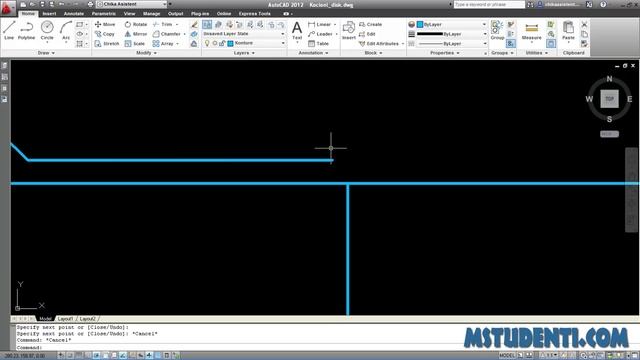Select the Line drawing tool

pos(9,31)
